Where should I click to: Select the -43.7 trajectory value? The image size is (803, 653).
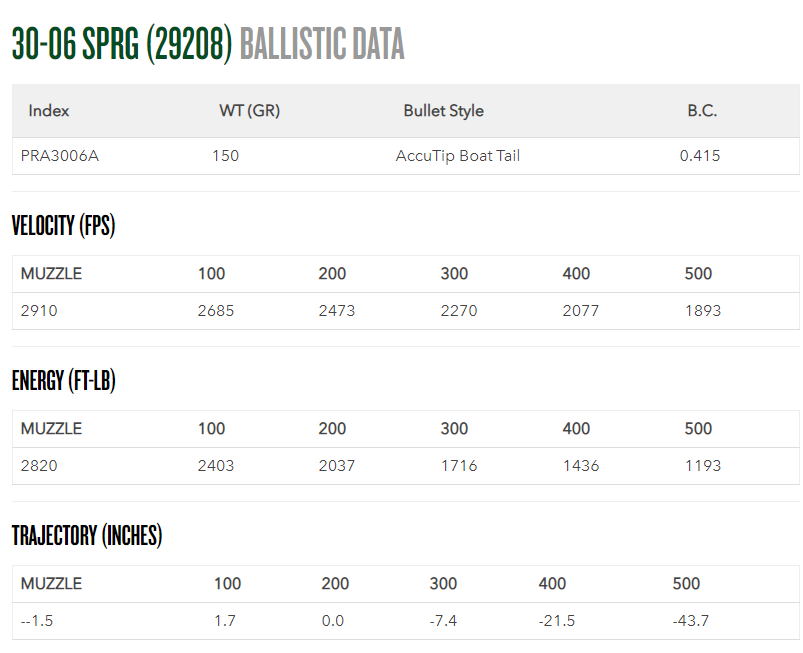pyautogui.click(x=691, y=621)
